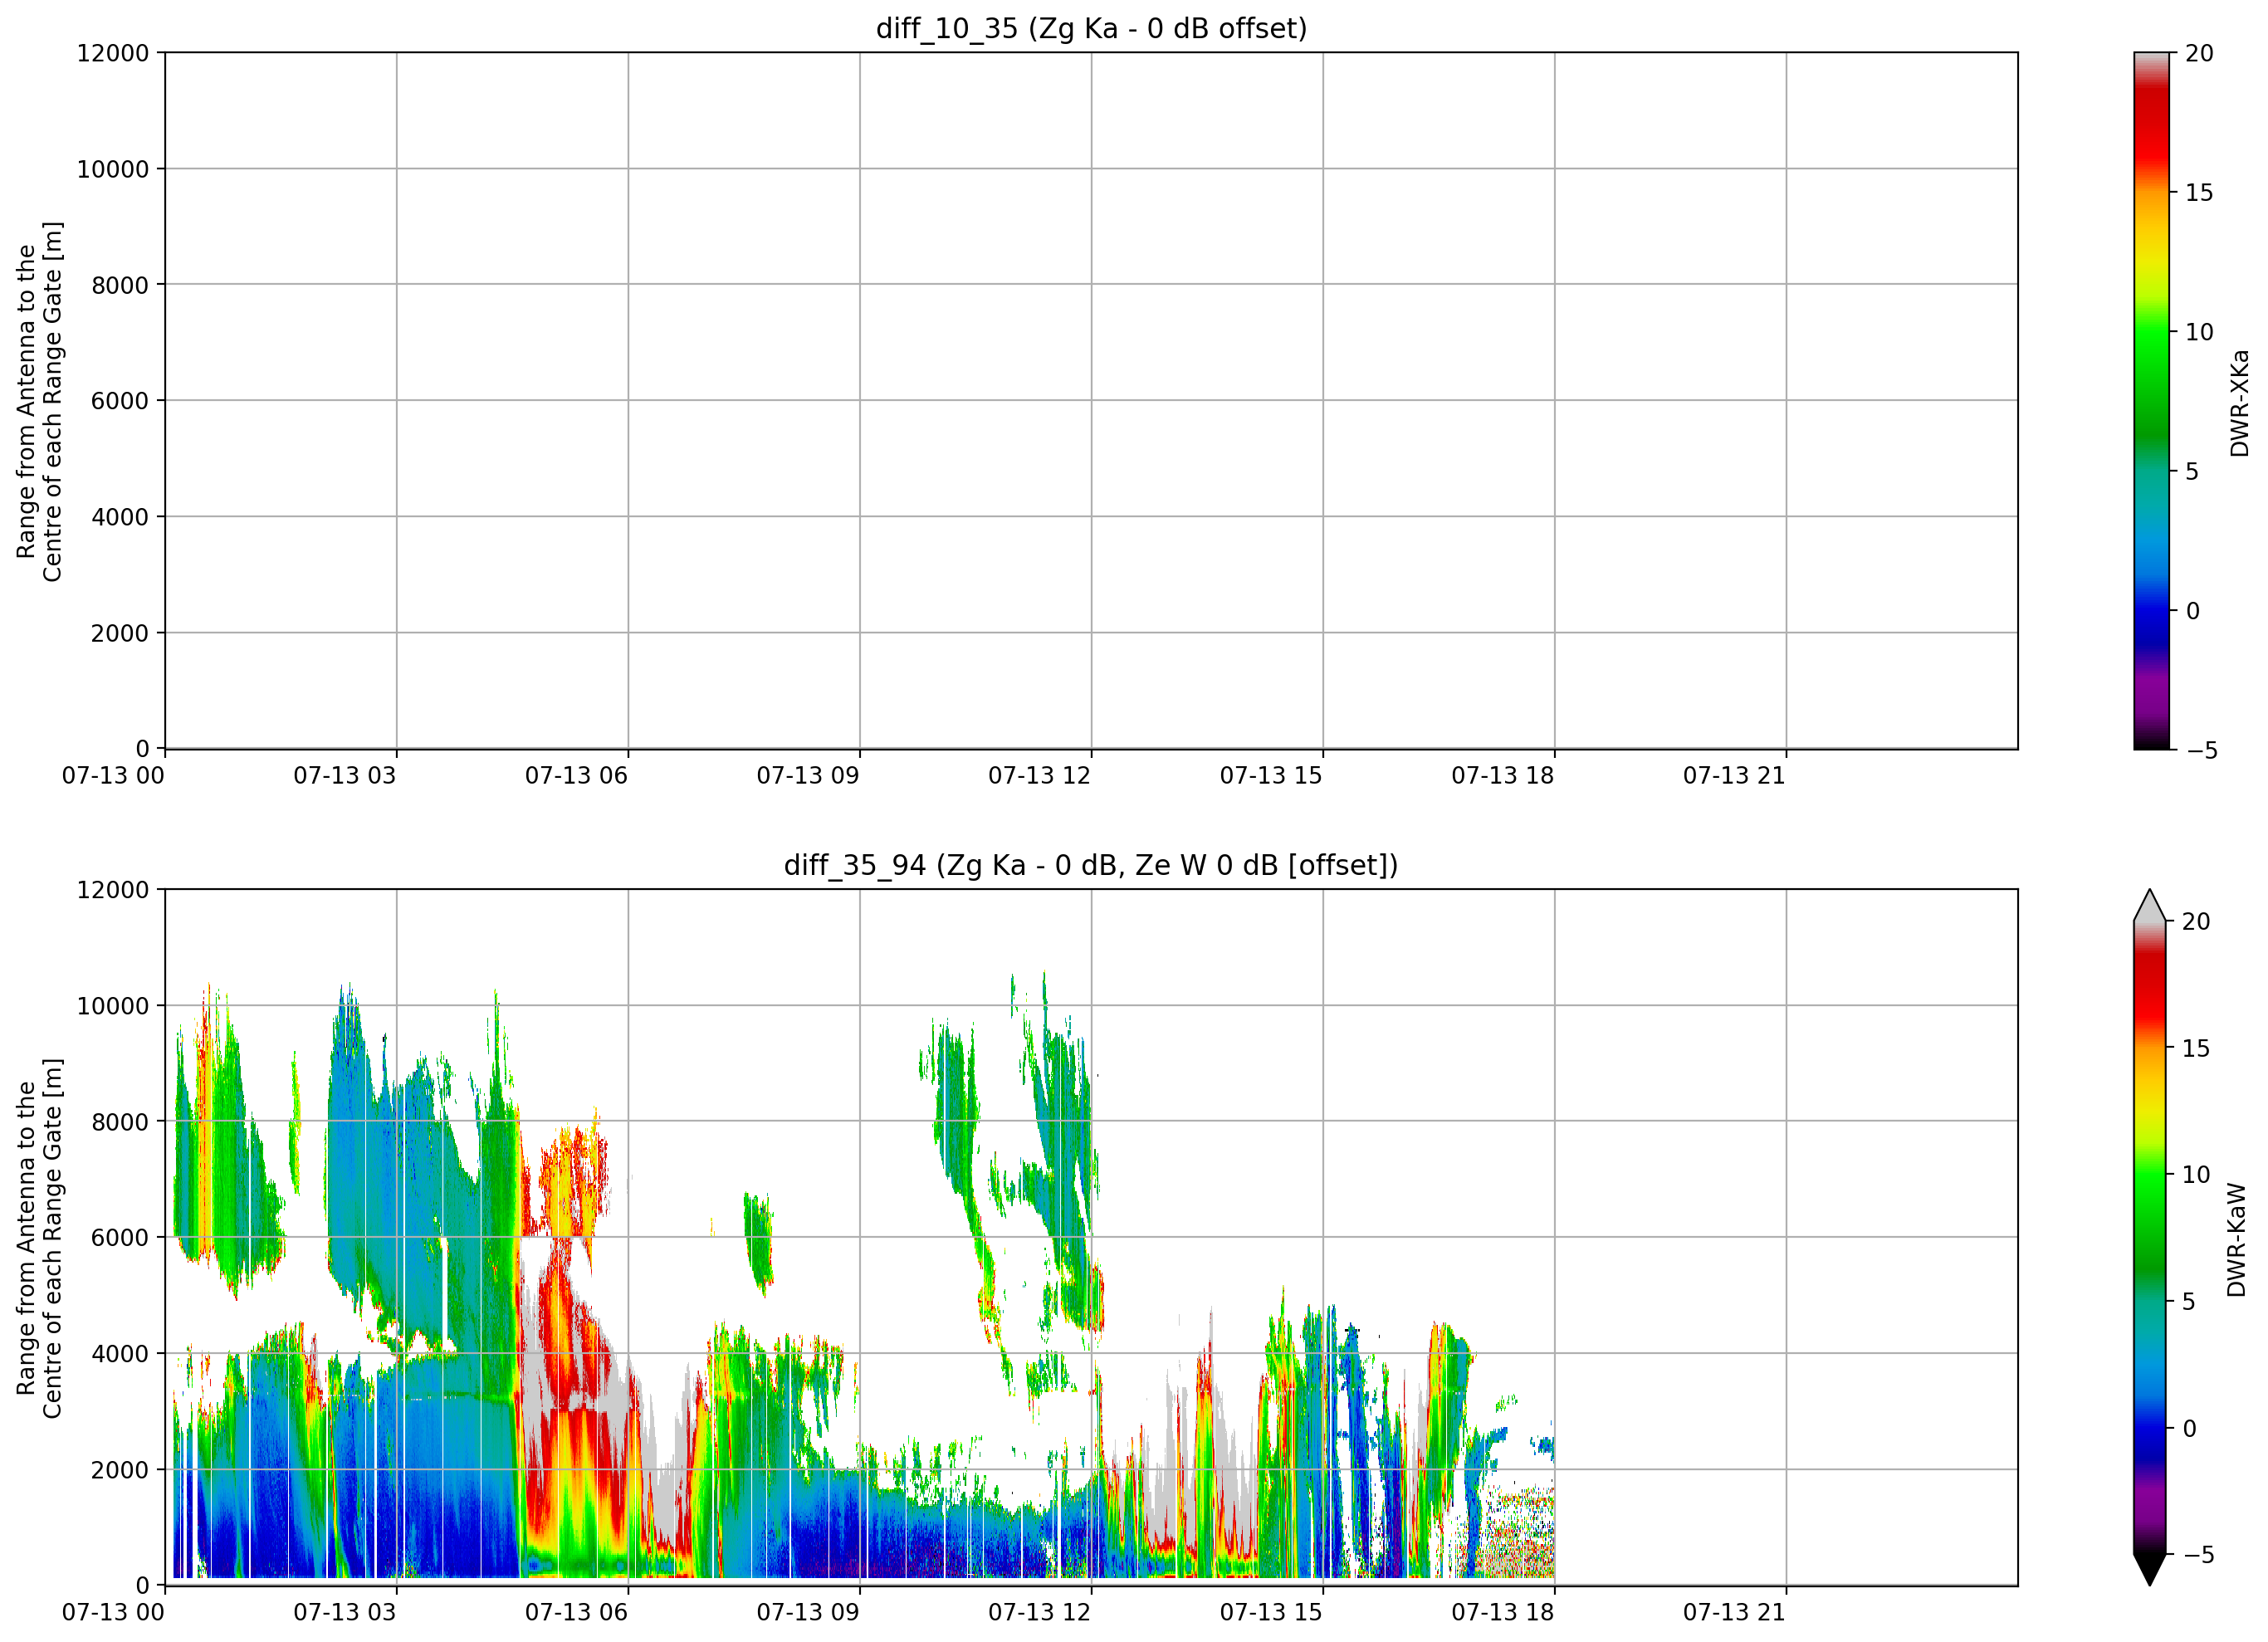This screenshot has height=1642, width=2268.
Task: Click the 15 tick on the DWR-KaW colorbar
Action: click(2197, 1048)
